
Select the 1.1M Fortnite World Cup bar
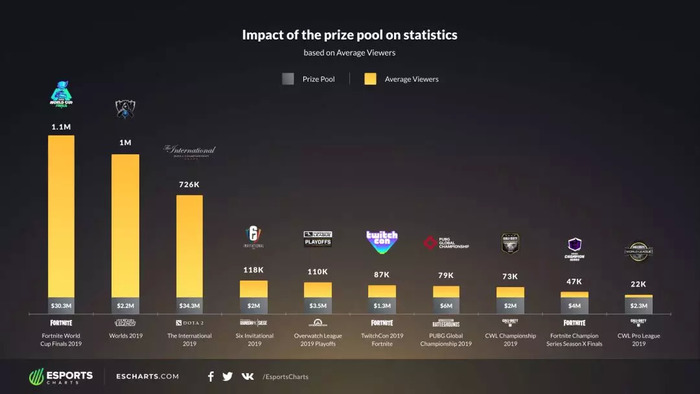61,217
